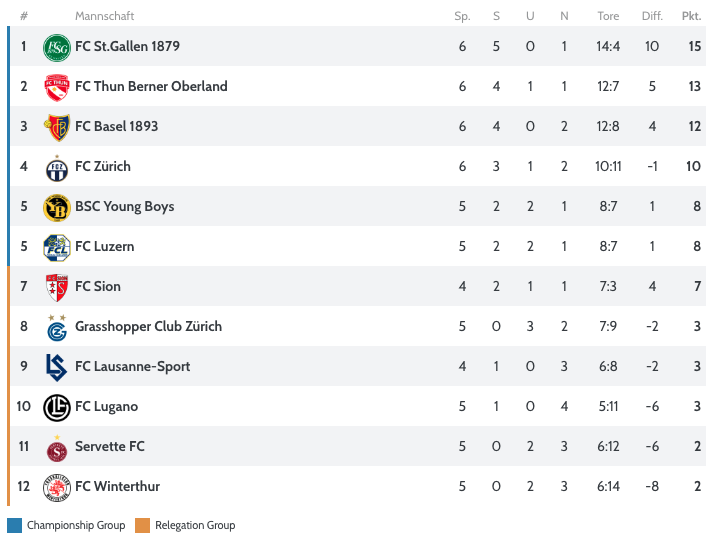
Task: Click the FC Sion shield logo
Action: point(57,288)
